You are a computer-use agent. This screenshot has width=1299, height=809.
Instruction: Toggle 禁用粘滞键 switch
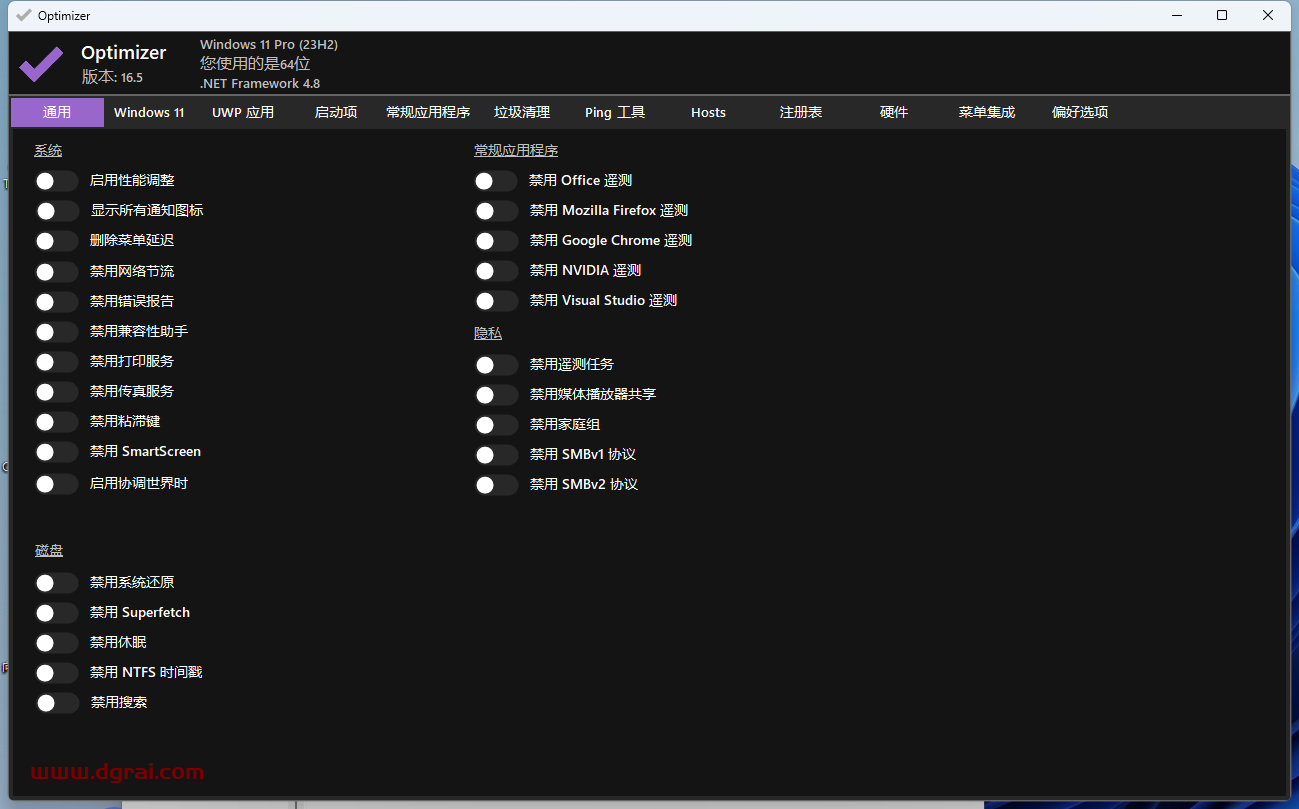[56, 422]
